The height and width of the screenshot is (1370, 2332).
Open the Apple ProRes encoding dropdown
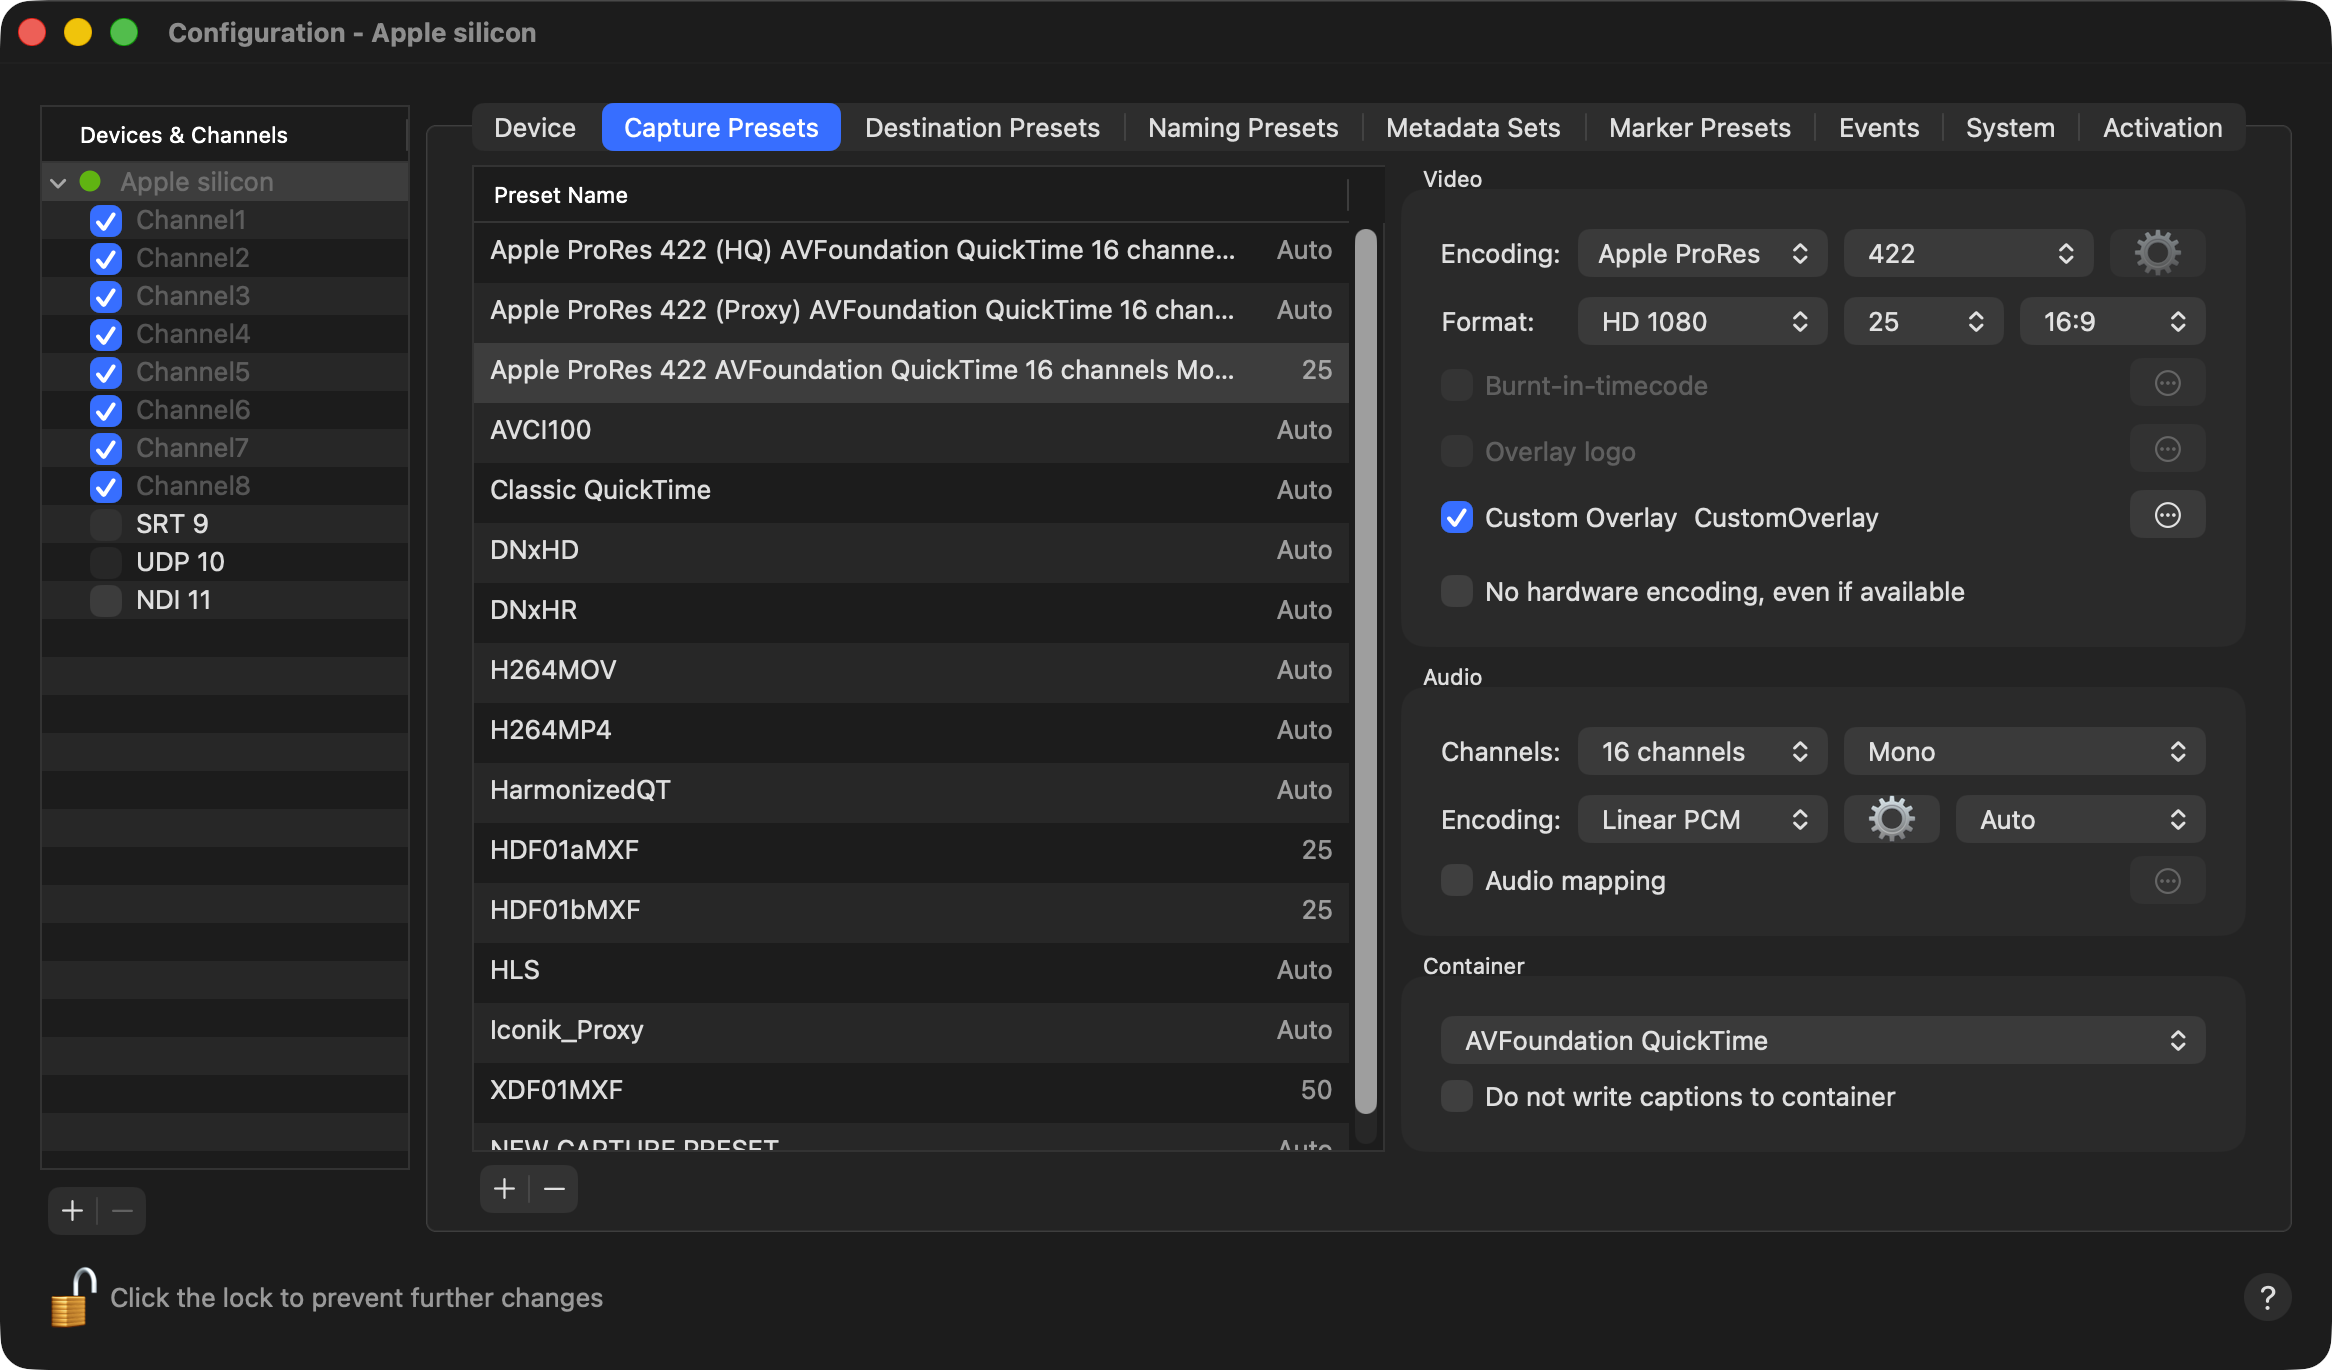(x=1702, y=253)
